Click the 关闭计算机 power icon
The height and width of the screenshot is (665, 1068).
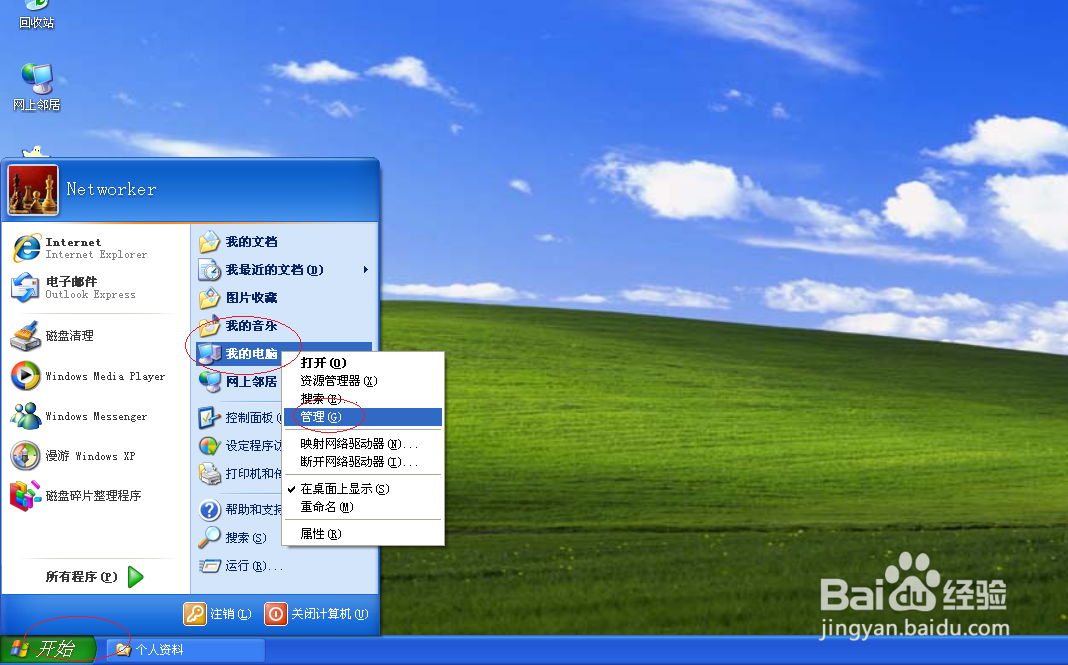point(276,614)
